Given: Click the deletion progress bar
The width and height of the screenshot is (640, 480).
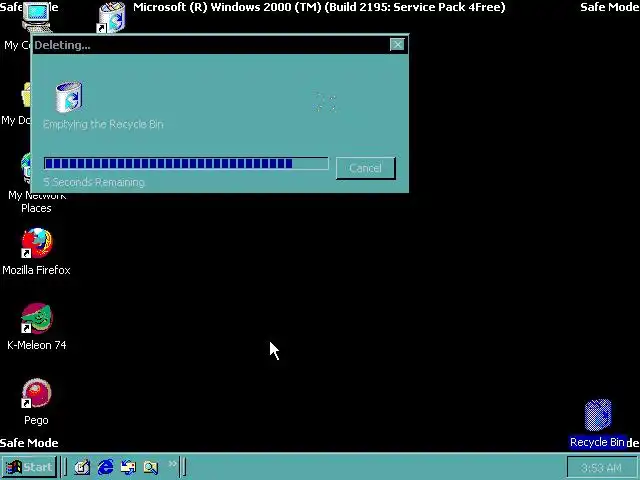Looking at the screenshot, I should pos(186,163).
